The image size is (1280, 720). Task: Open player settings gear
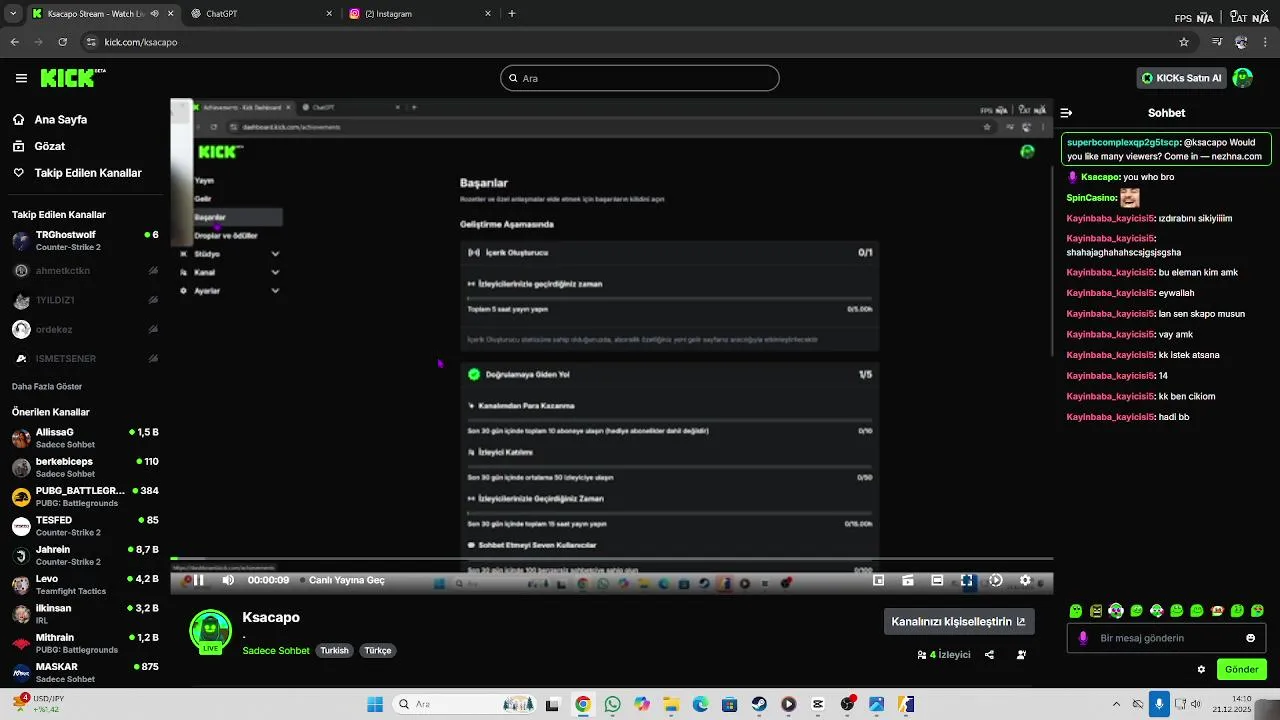[x=1025, y=580]
